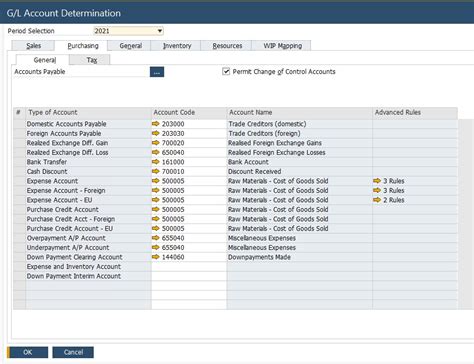Screen dimensions: 474x364
Task: Select Bank Account name cell
Action: click(300, 162)
